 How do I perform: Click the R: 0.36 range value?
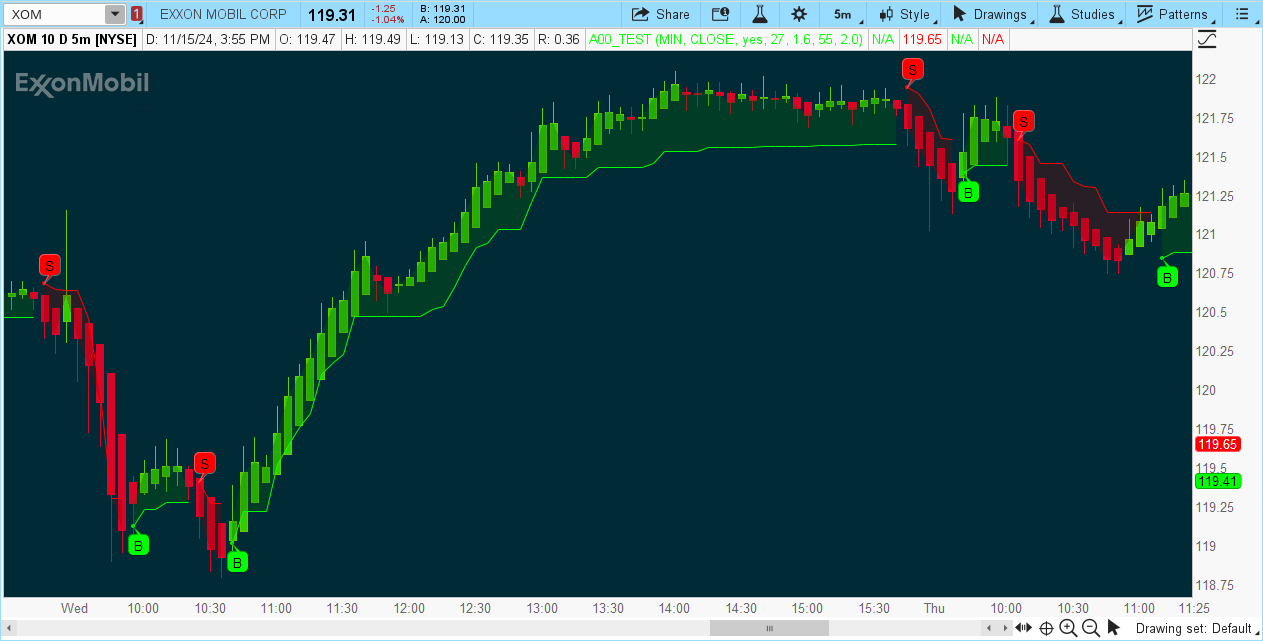click(558, 39)
